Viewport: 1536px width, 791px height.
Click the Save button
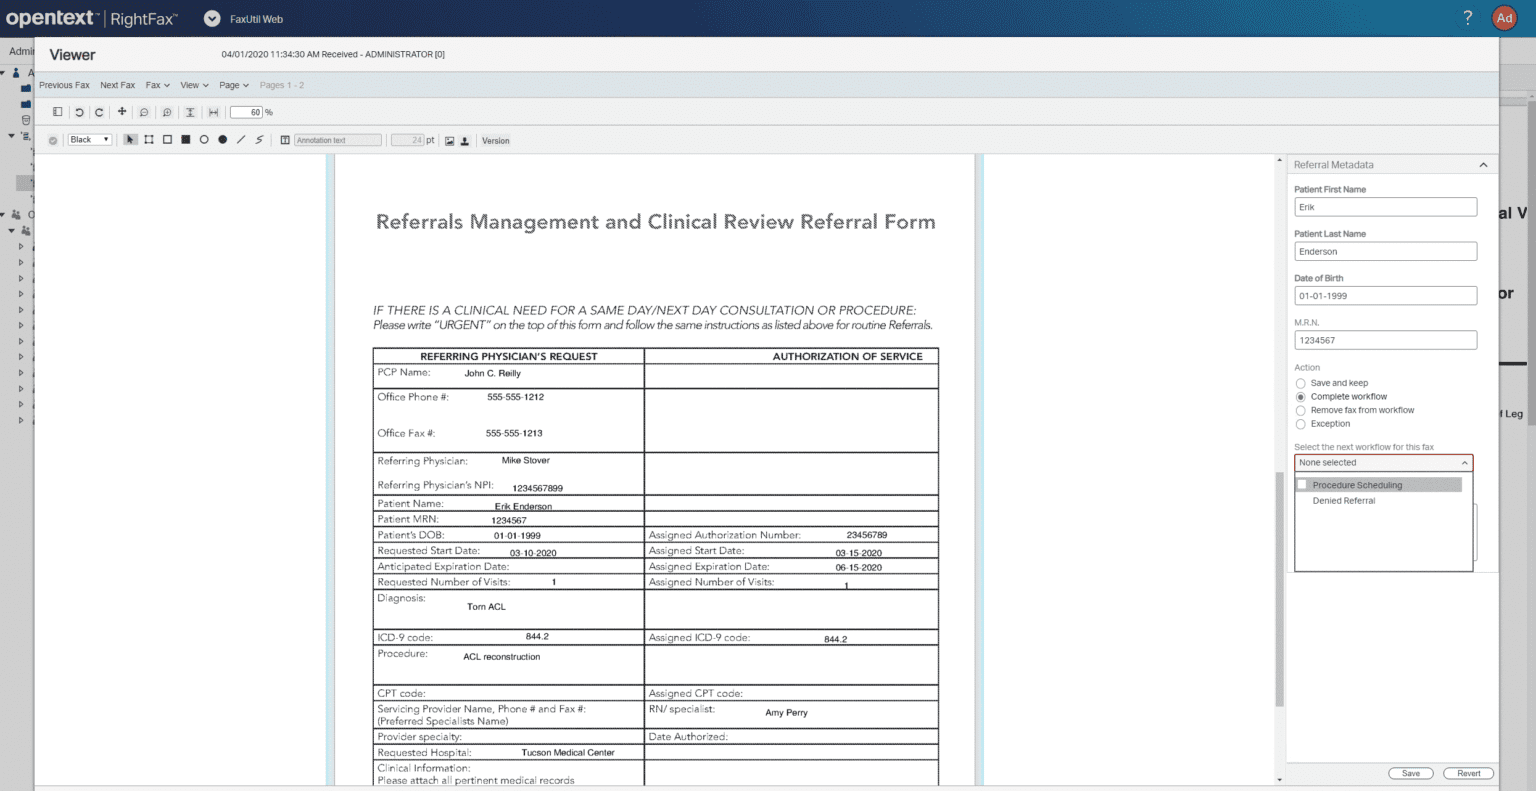[1410, 773]
